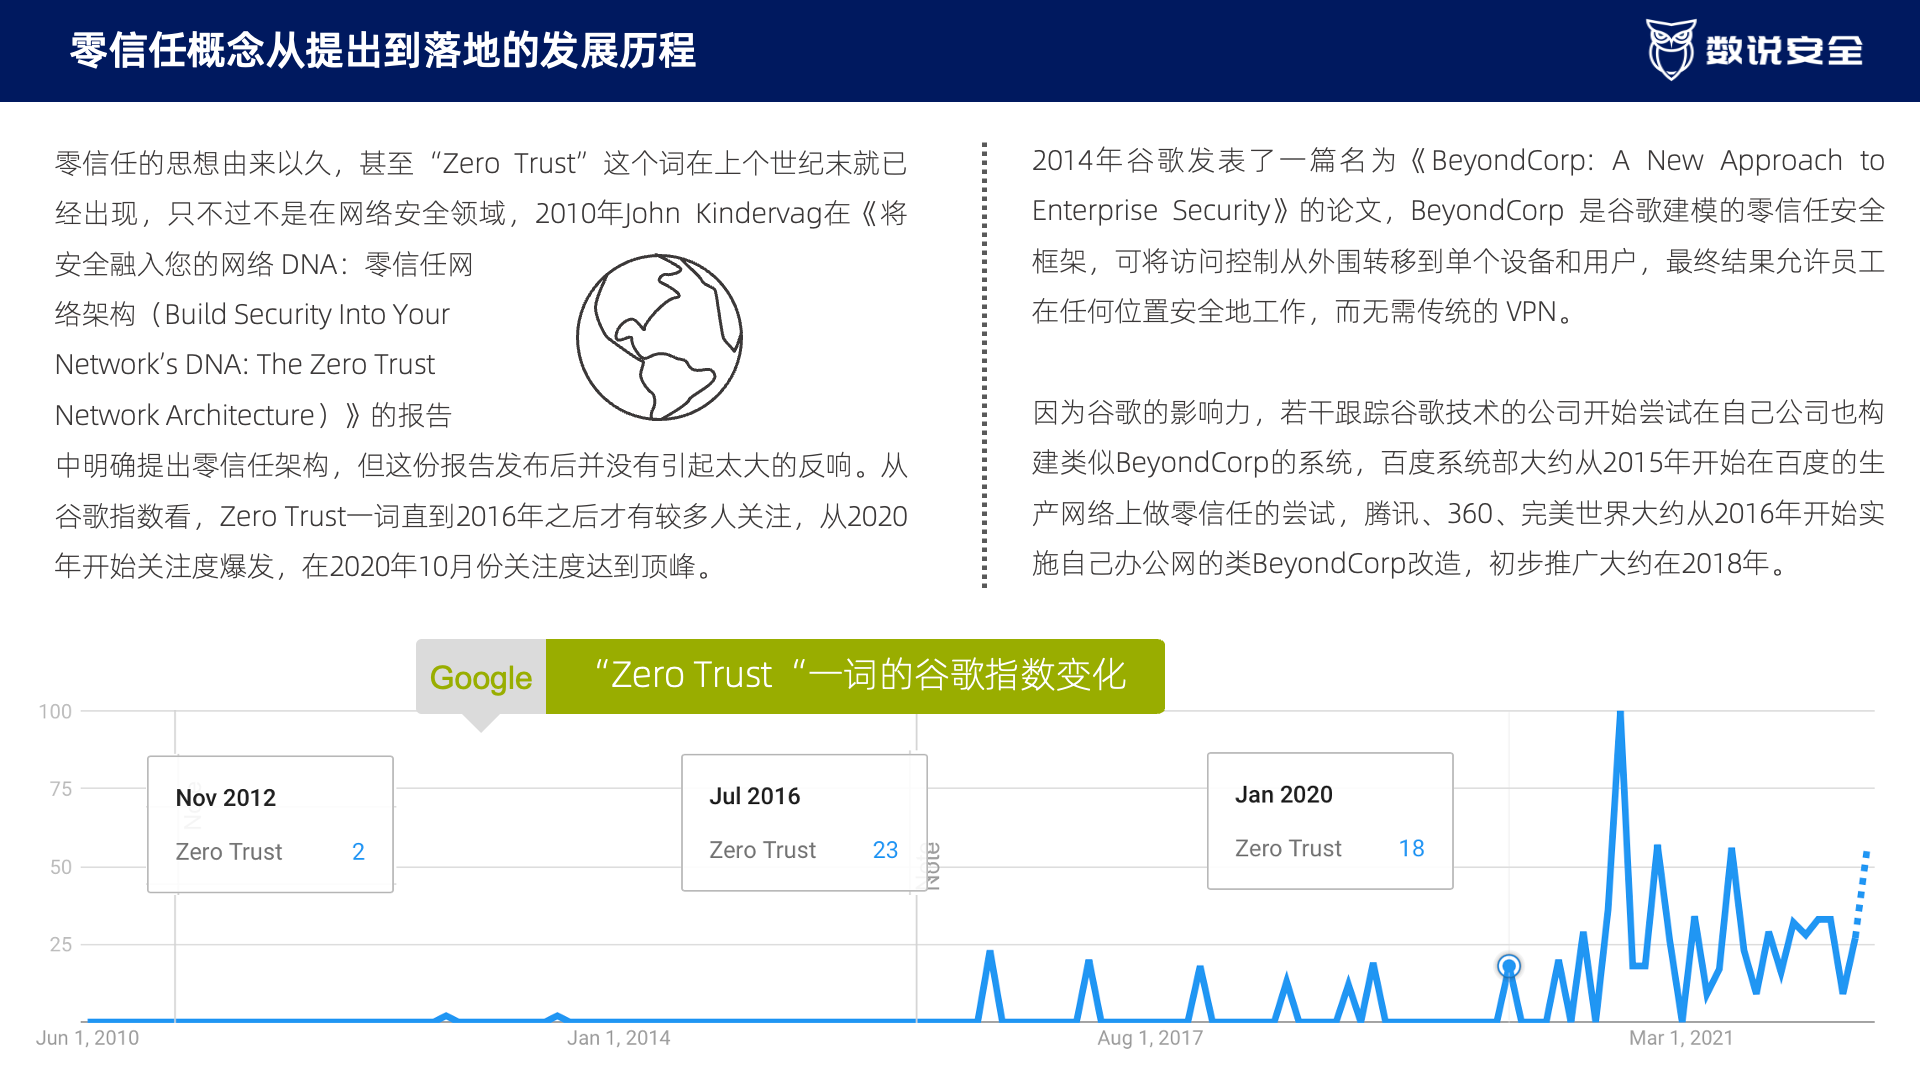Screen dimensions: 1920x1080
Task: Click the text line 络架构（Build Security Into Your
Action: tap(252, 314)
